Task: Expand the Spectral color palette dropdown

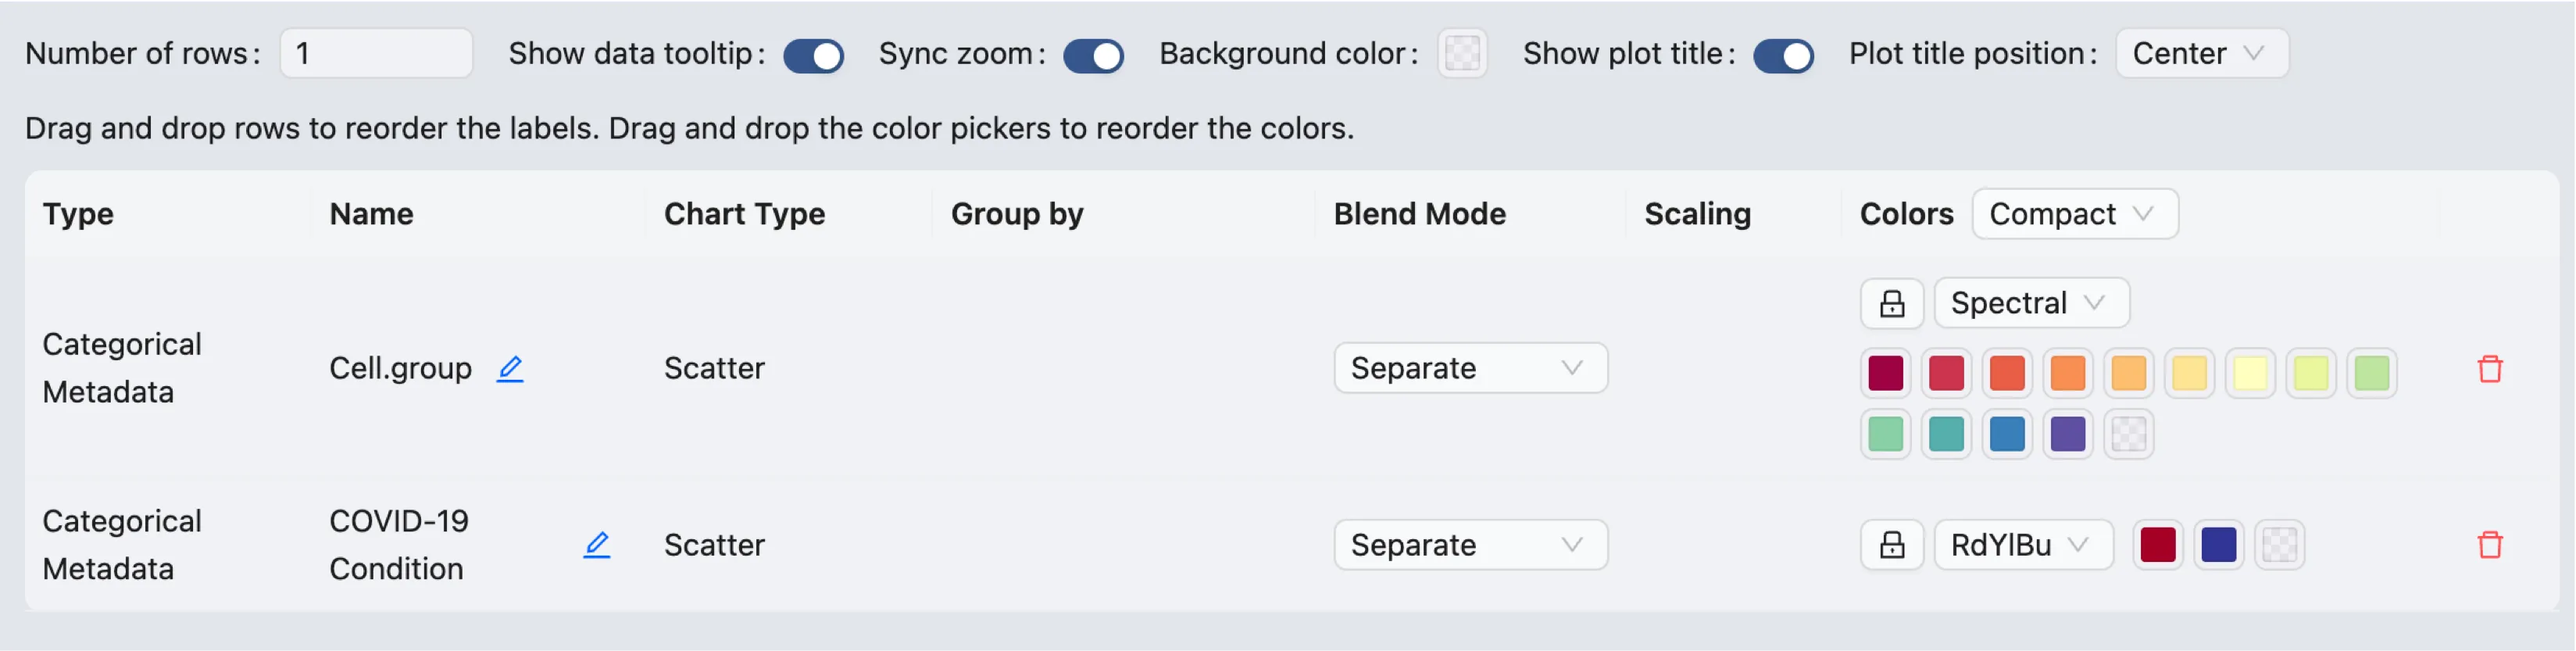Action: coord(2031,303)
